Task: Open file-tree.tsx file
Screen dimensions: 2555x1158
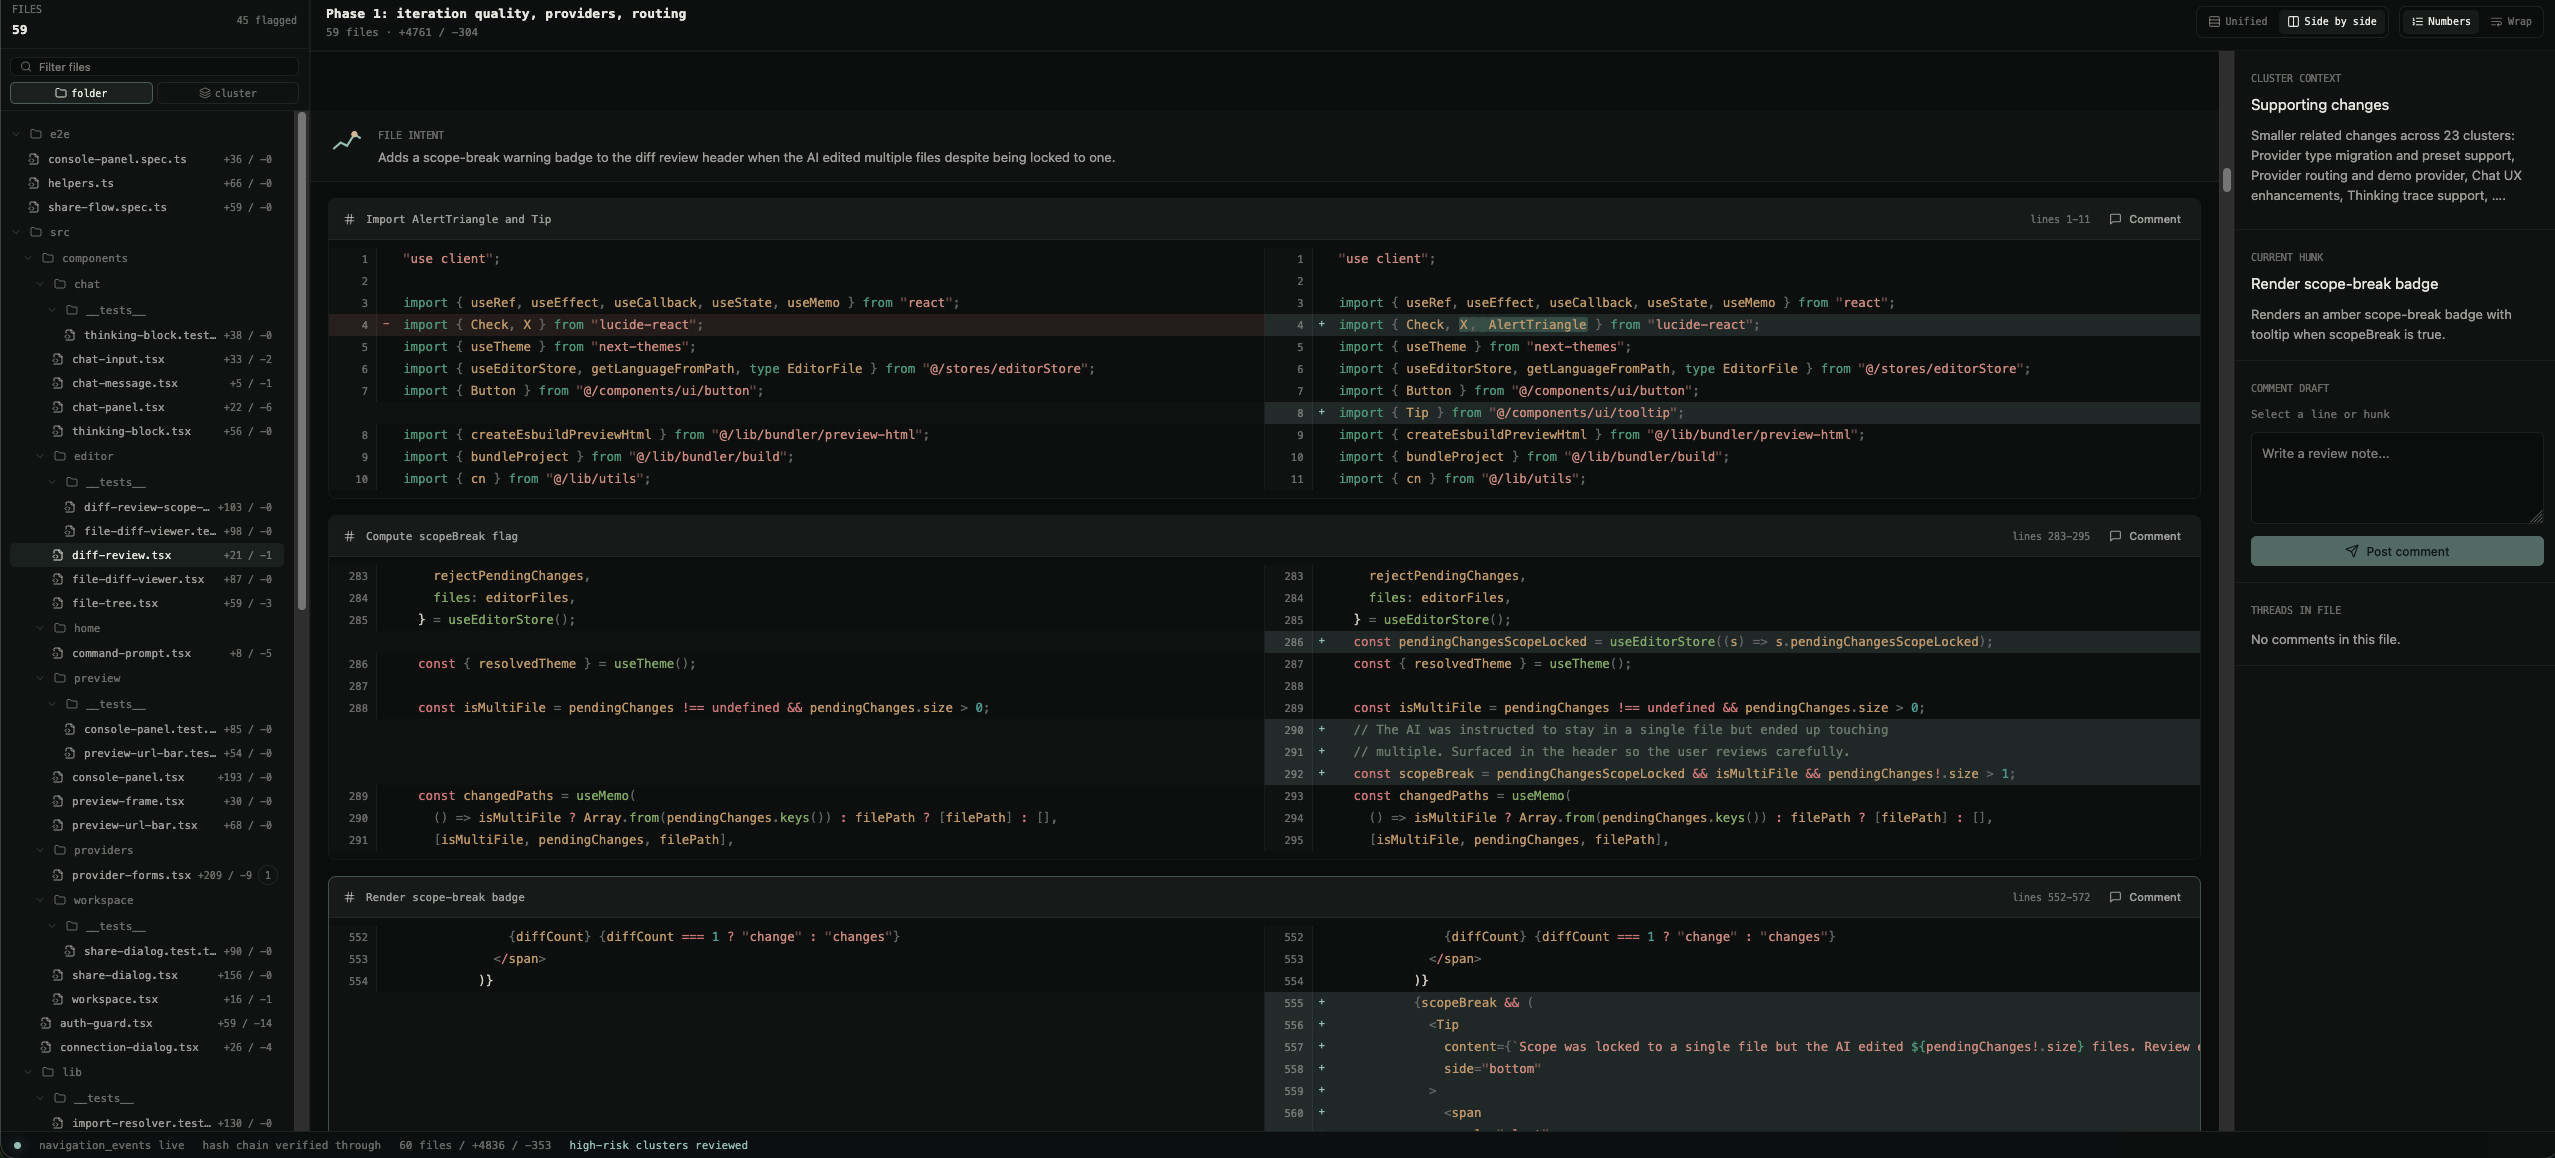Action: tap(147, 603)
